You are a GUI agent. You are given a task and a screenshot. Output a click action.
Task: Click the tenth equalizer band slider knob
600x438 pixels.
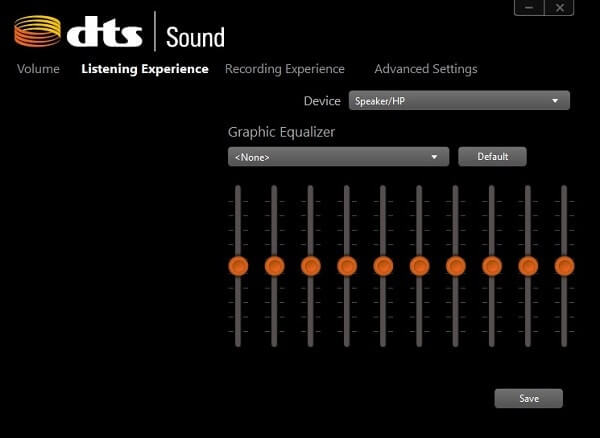pos(564,266)
